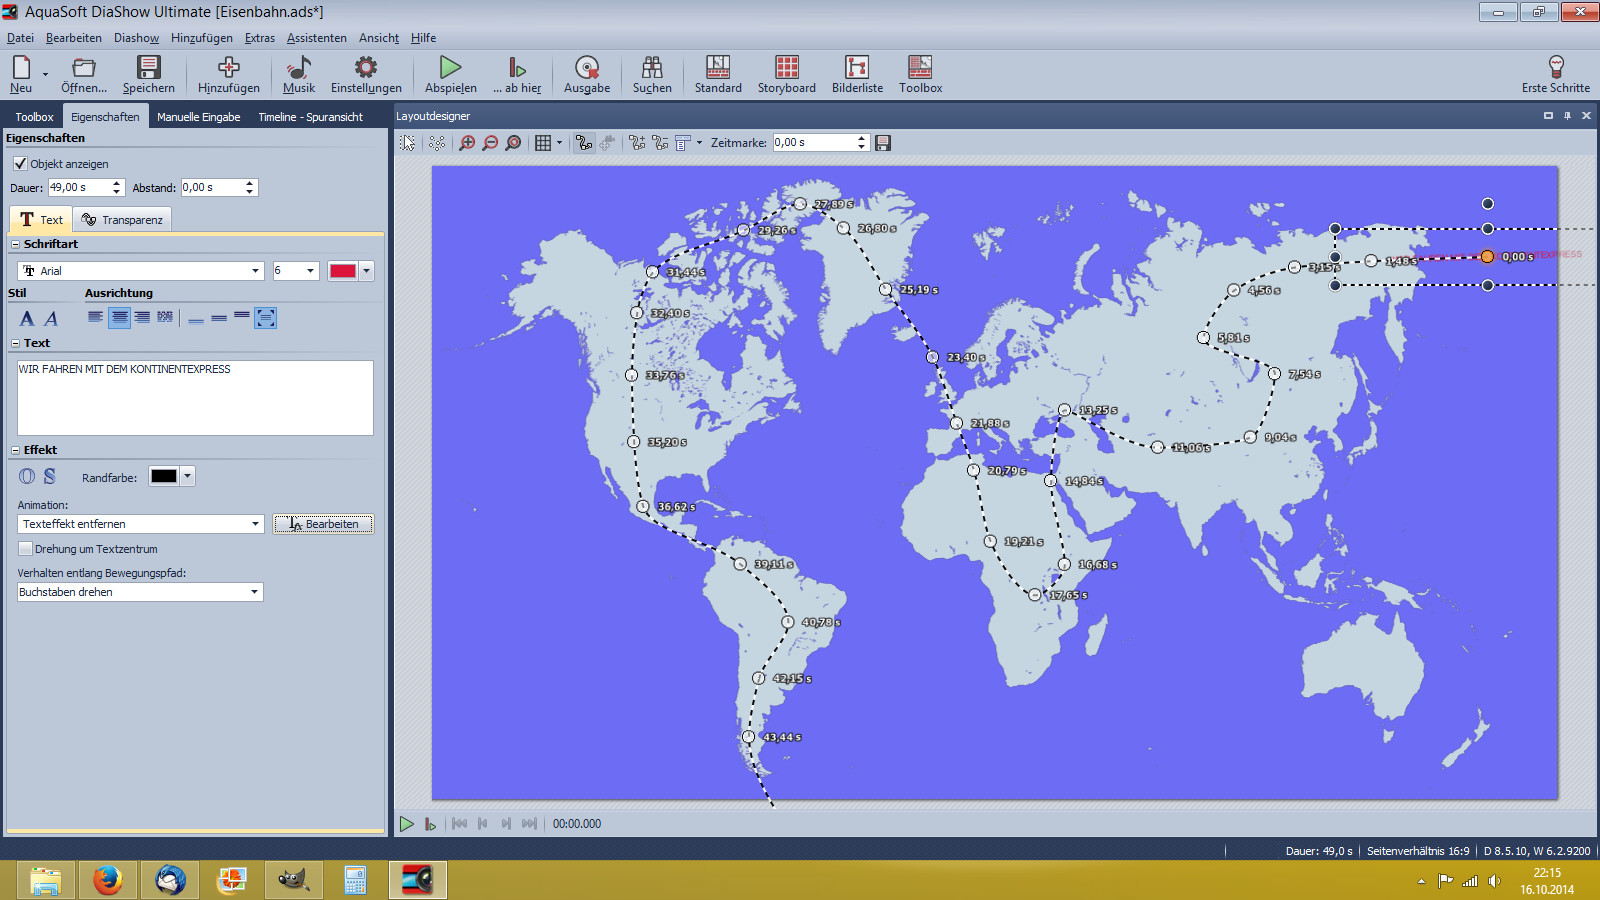Screen dimensions: 1600x900
Task: Select the bold style icon
Action: pos(27,318)
